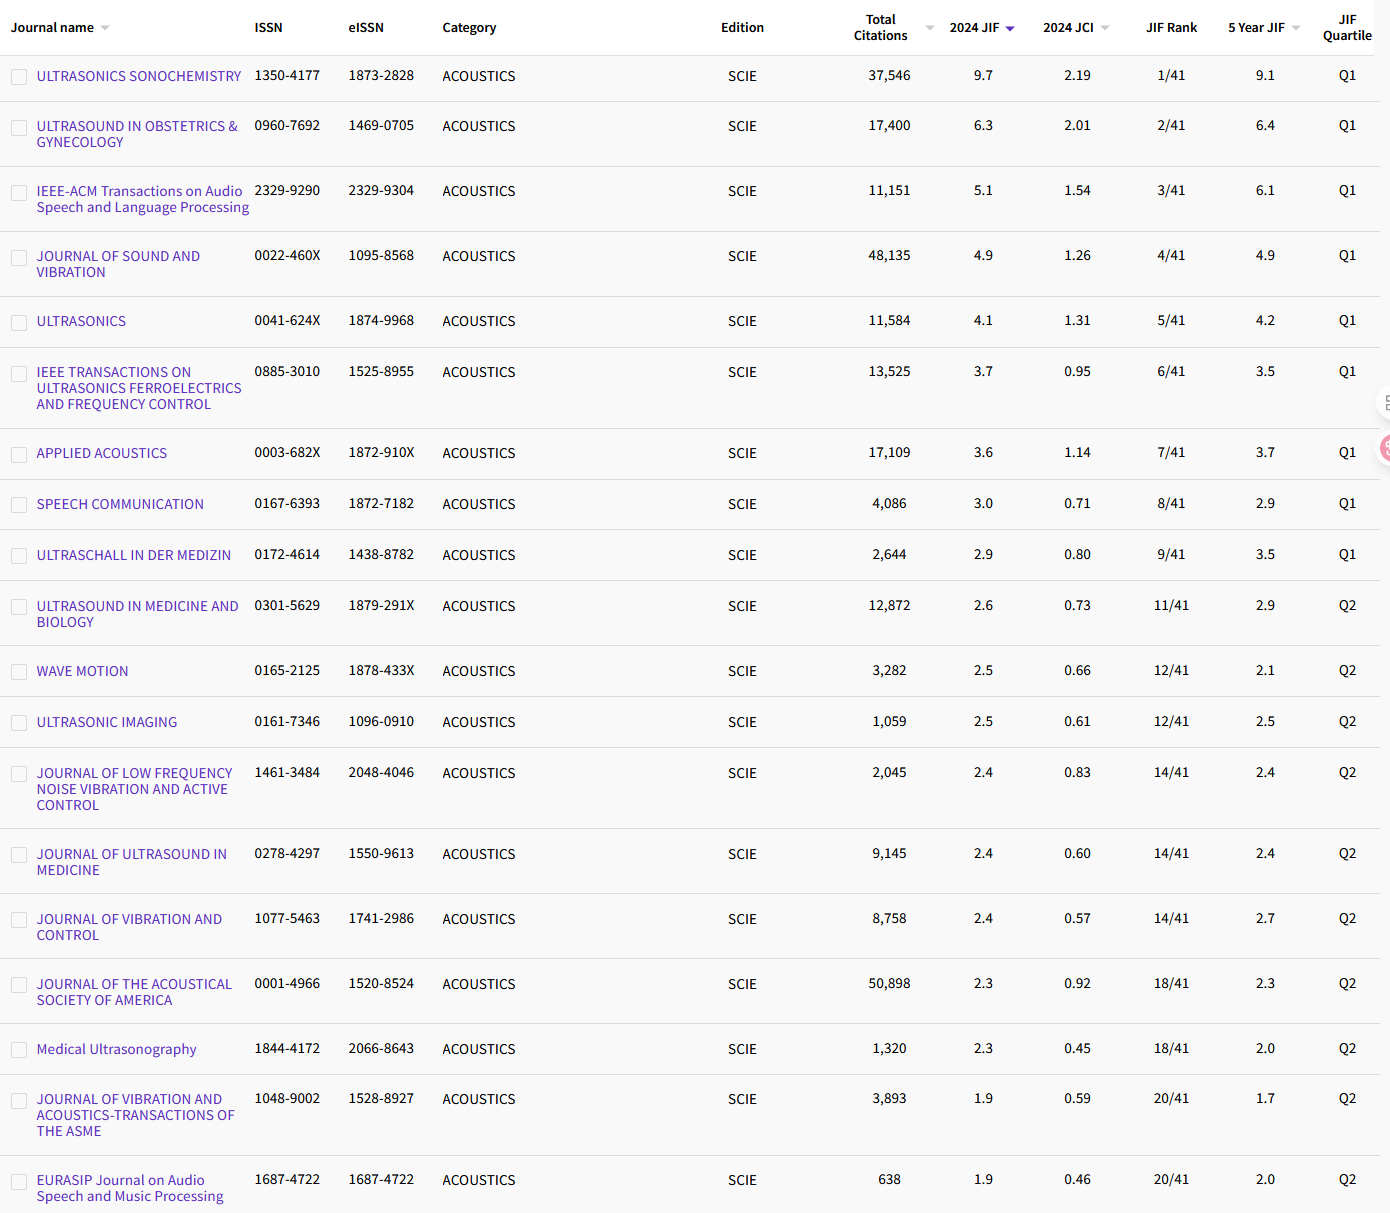Open Journal of Low Frequency Noise Vibration link
The width and height of the screenshot is (1390, 1213).
(134, 789)
